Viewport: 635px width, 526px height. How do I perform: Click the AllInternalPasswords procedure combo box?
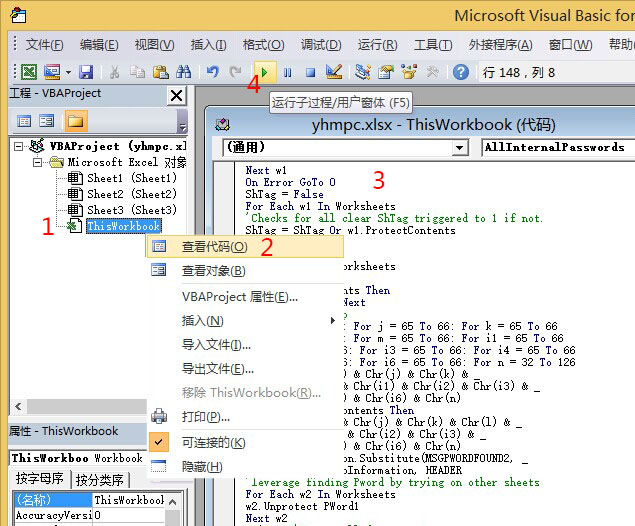(558, 147)
